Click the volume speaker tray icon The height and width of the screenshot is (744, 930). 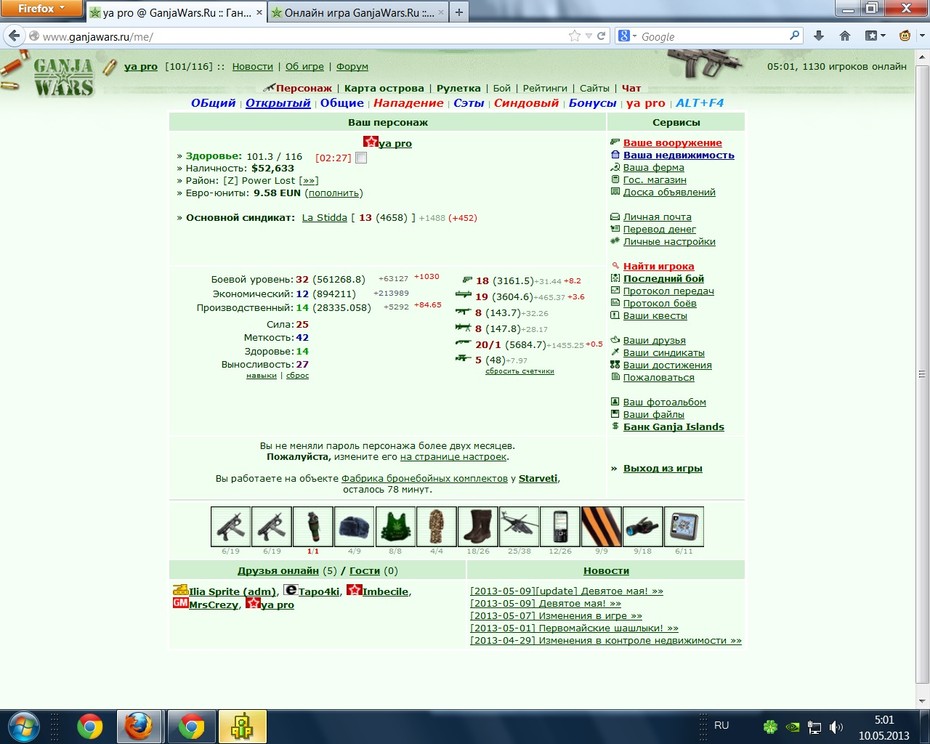836,727
